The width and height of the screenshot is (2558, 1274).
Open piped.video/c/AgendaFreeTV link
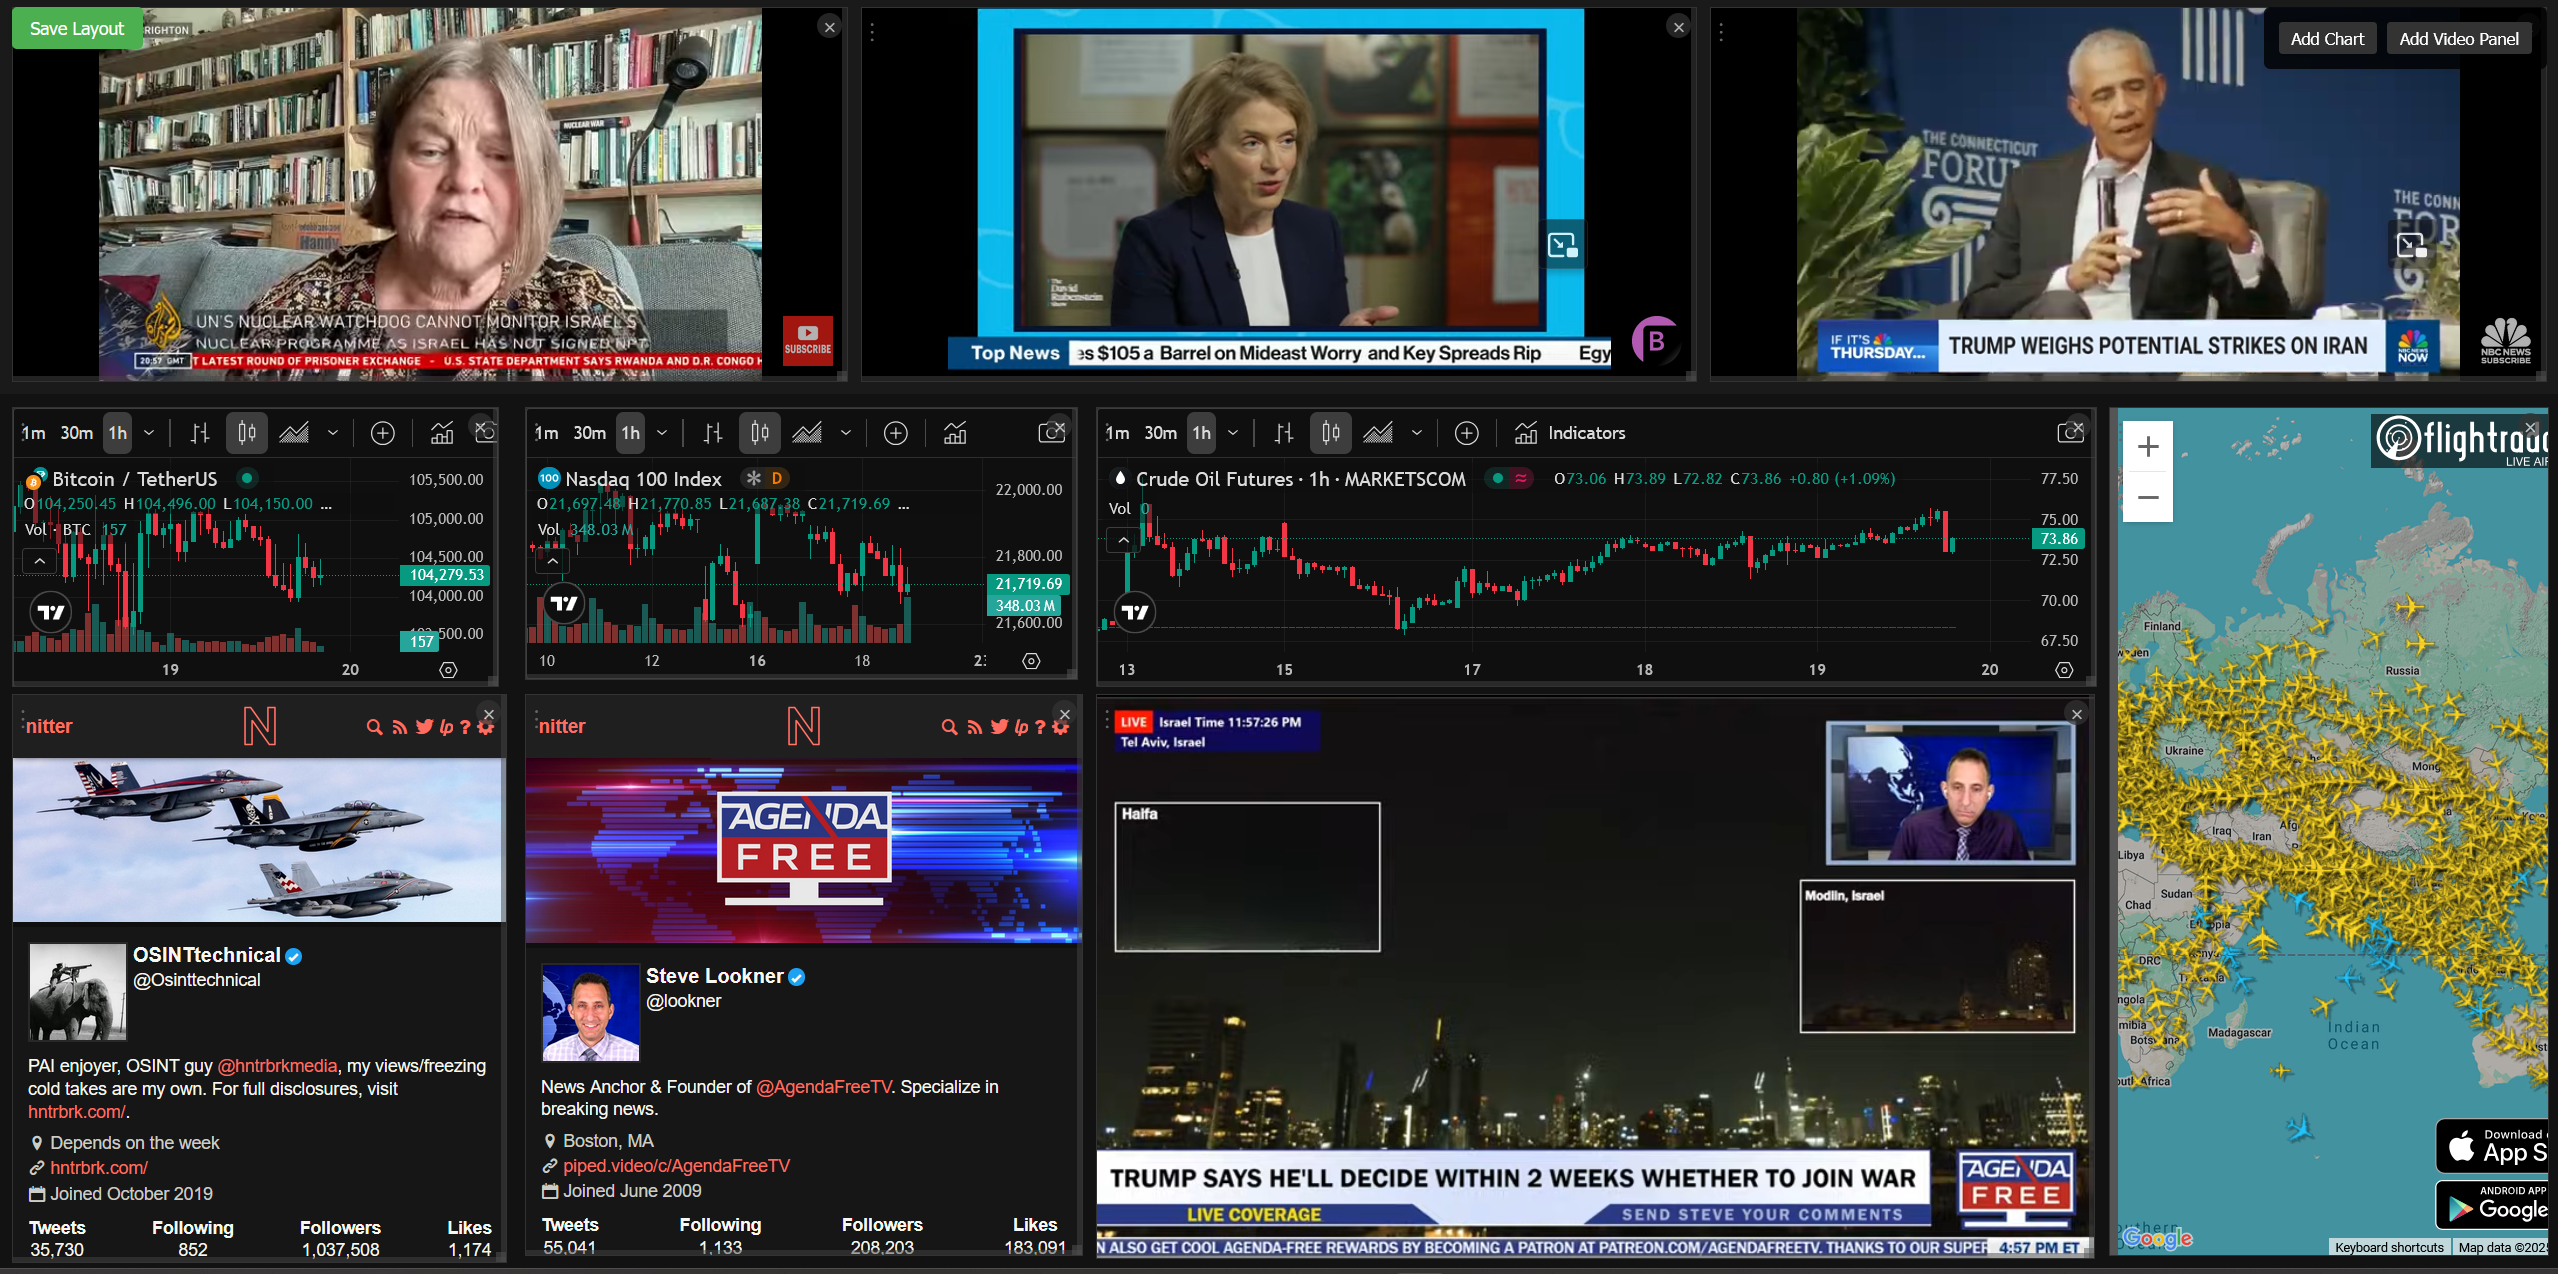click(x=676, y=1166)
